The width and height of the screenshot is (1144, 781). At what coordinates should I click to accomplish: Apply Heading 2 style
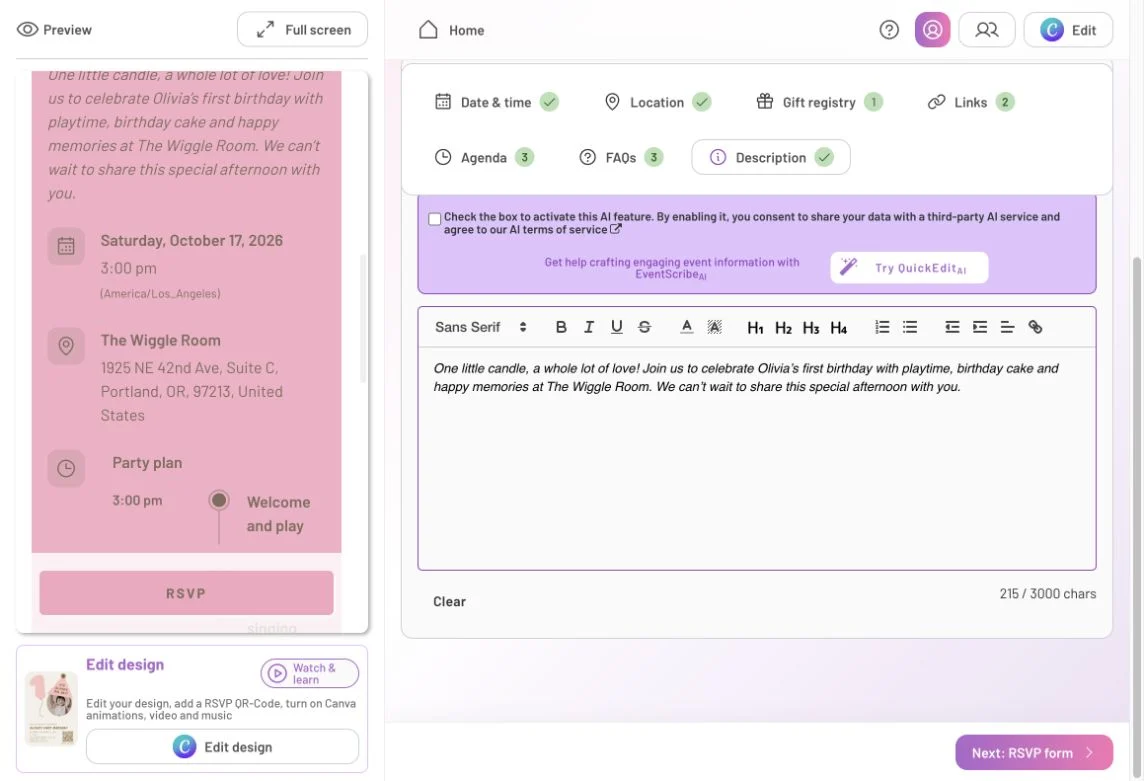pyautogui.click(x=783, y=328)
